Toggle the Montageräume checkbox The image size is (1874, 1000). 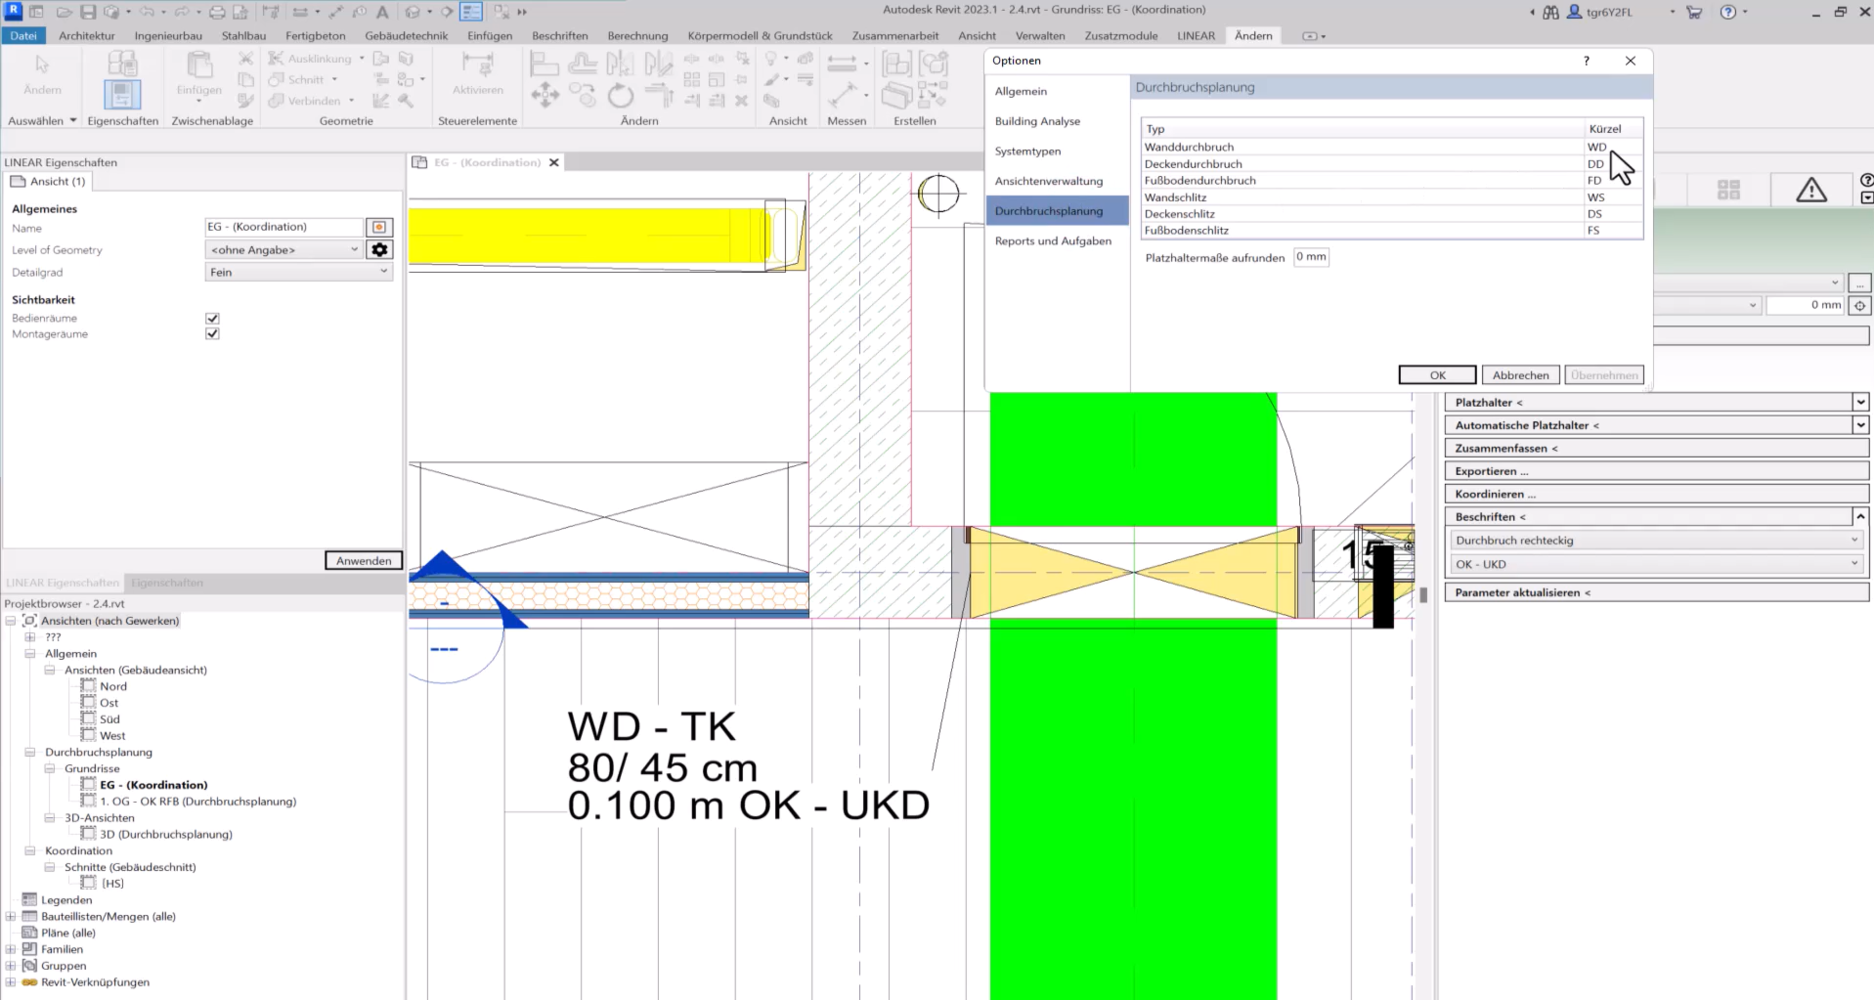pos(212,334)
